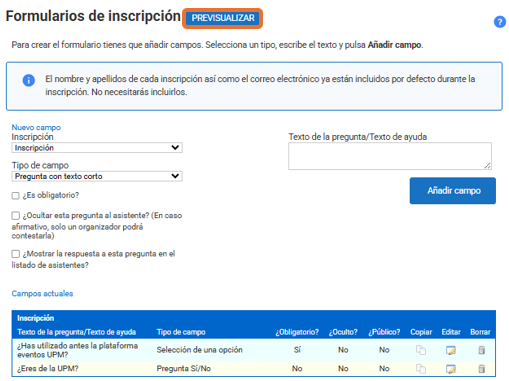Viewport: 509px width, 381px height.
Task: Open the 'Tipo de campo' dropdown
Action: point(97,176)
